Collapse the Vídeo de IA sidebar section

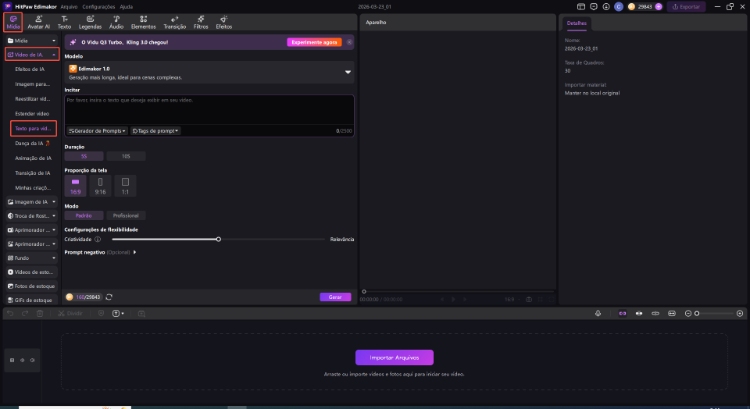pos(54,55)
